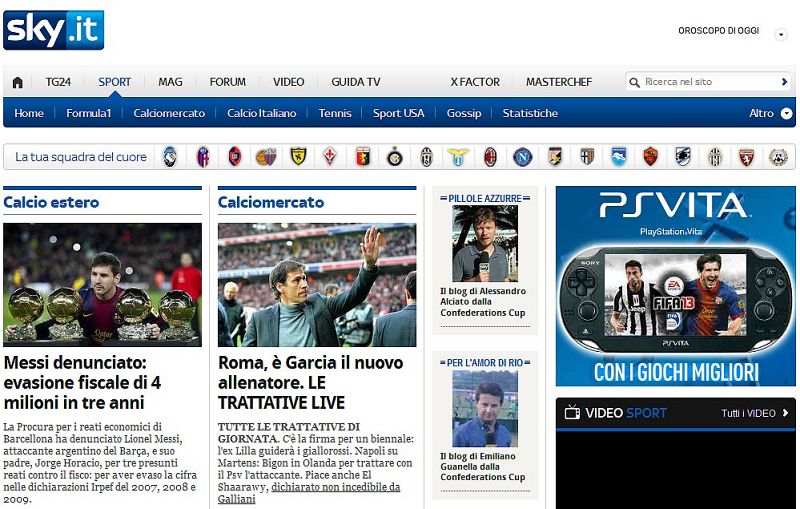Open the Gossip submenu item
This screenshot has height=509, width=800.
click(464, 113)
